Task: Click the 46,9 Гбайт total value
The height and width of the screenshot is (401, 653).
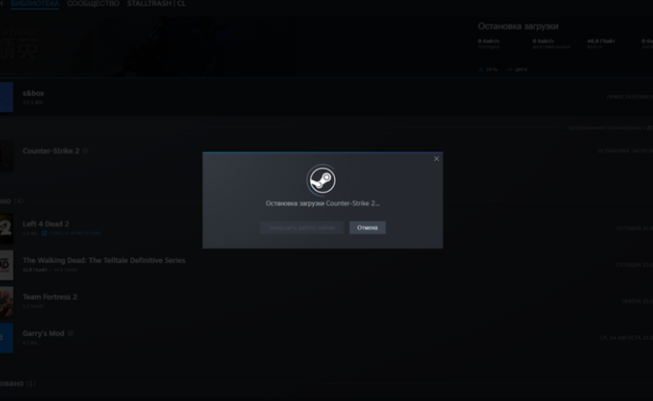Action: coord(601,41)
